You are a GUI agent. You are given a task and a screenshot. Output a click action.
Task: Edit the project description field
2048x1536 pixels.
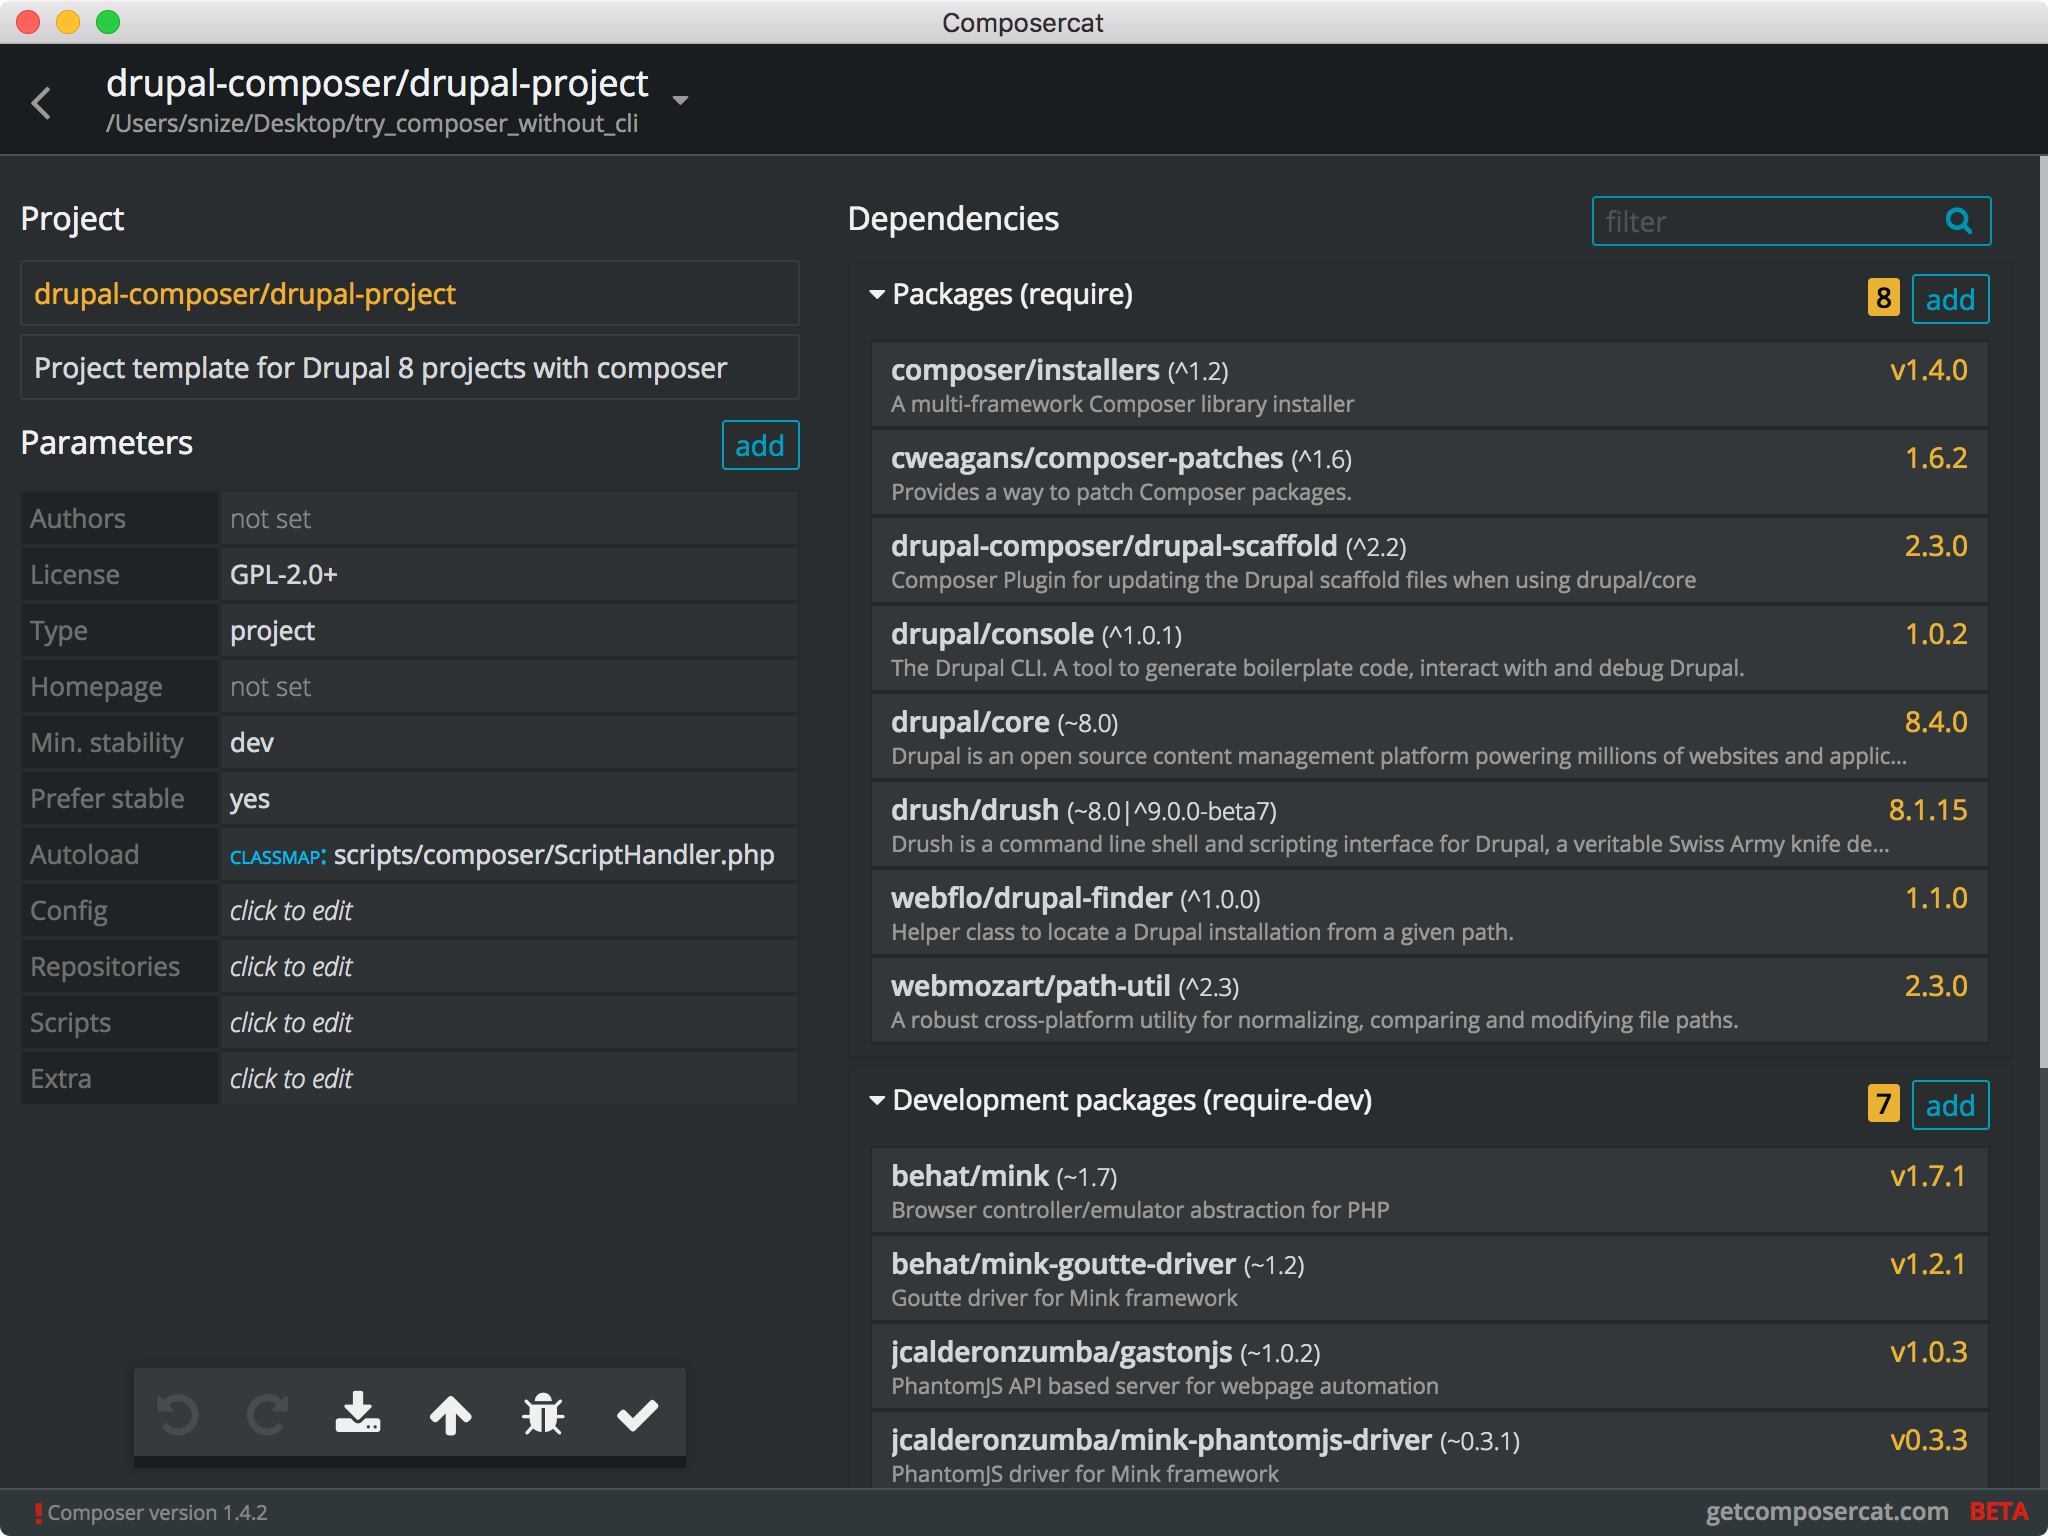click(x=410, y=368)
